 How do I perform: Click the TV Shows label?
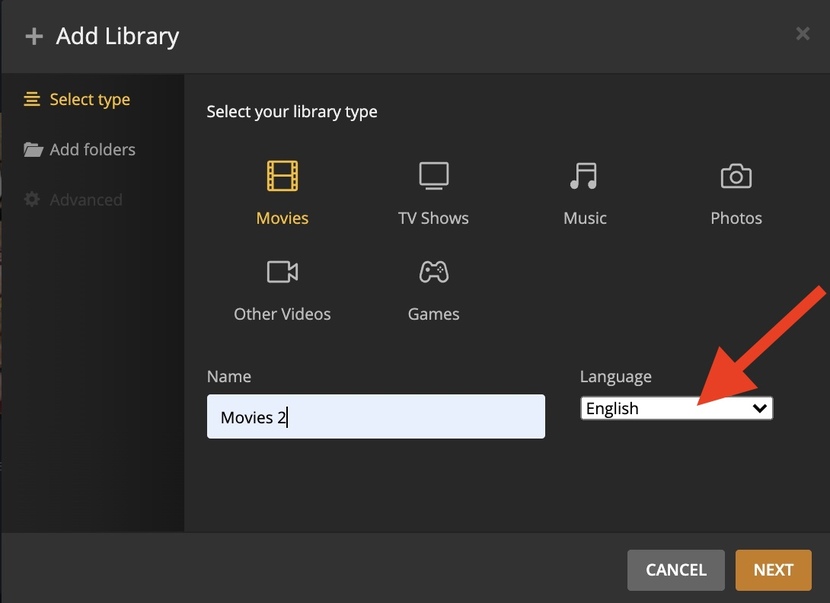(x=434, y=218)
